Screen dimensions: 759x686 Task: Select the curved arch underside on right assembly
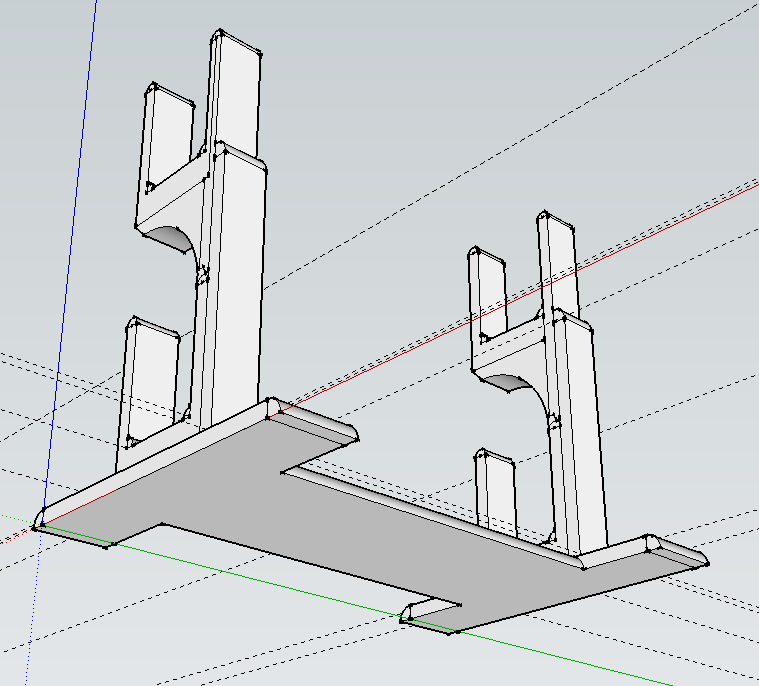click(507, 381)
